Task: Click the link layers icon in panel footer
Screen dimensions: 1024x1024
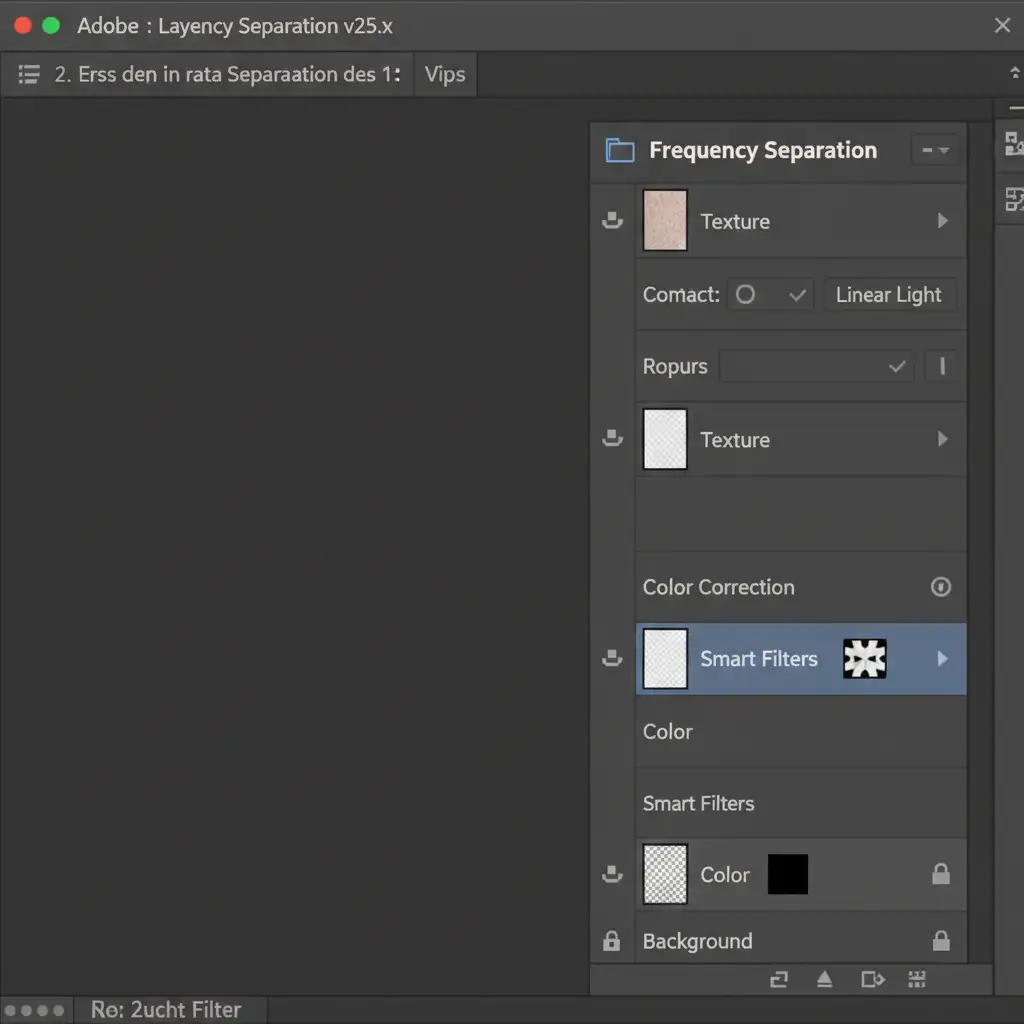Action: pyautogui.click(x=779, y=980)
